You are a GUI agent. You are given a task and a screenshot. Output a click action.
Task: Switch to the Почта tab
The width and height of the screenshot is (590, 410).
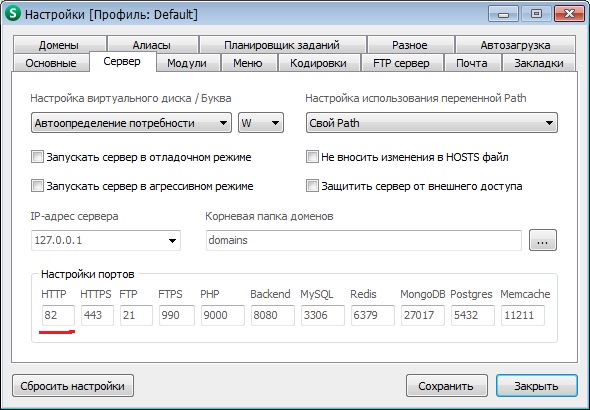click(472, 62)
